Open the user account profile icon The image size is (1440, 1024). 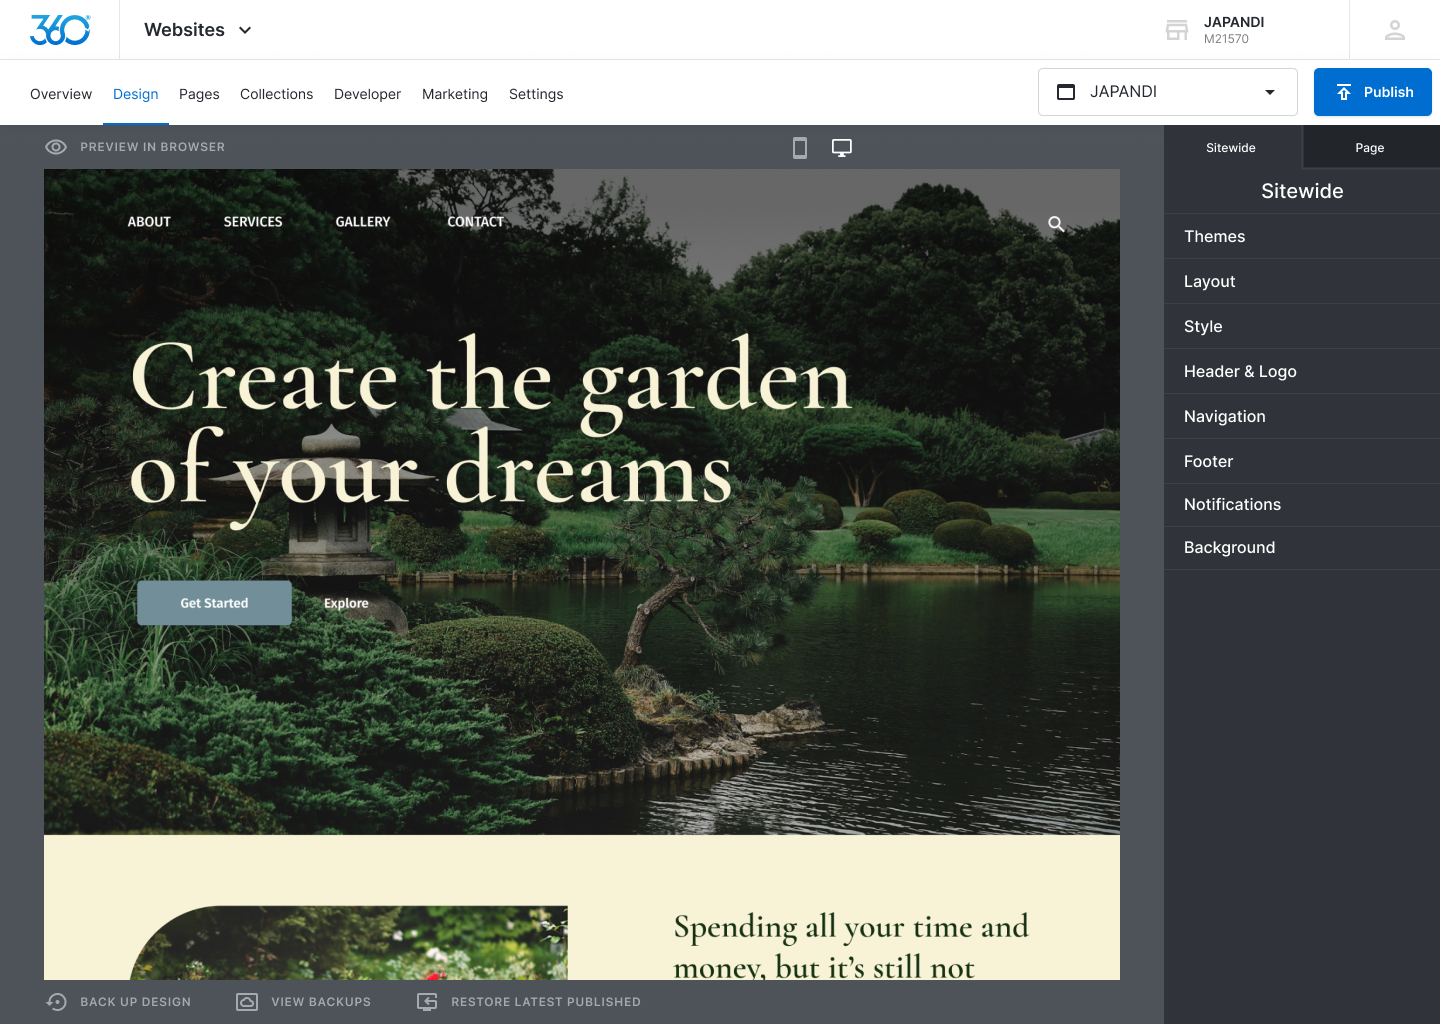pos(1395,30)
